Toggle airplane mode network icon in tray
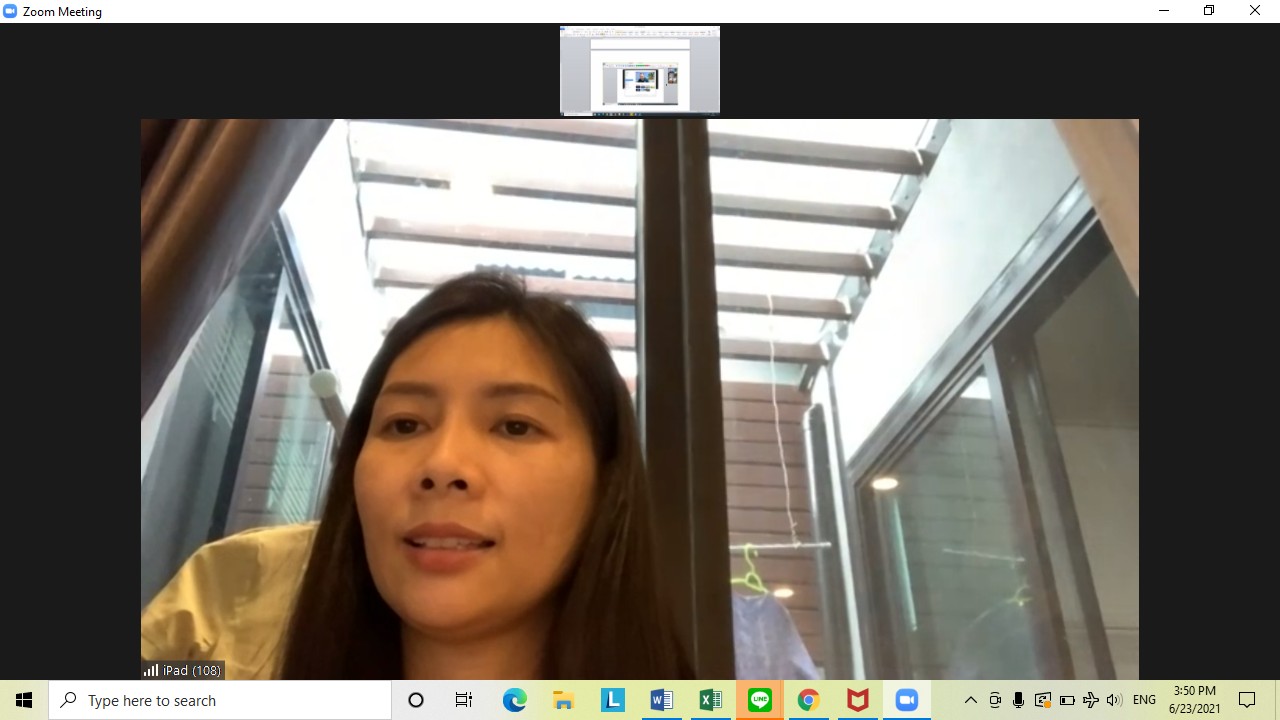The width and height of the screenshot is (1280, 720). [1090, 700]
